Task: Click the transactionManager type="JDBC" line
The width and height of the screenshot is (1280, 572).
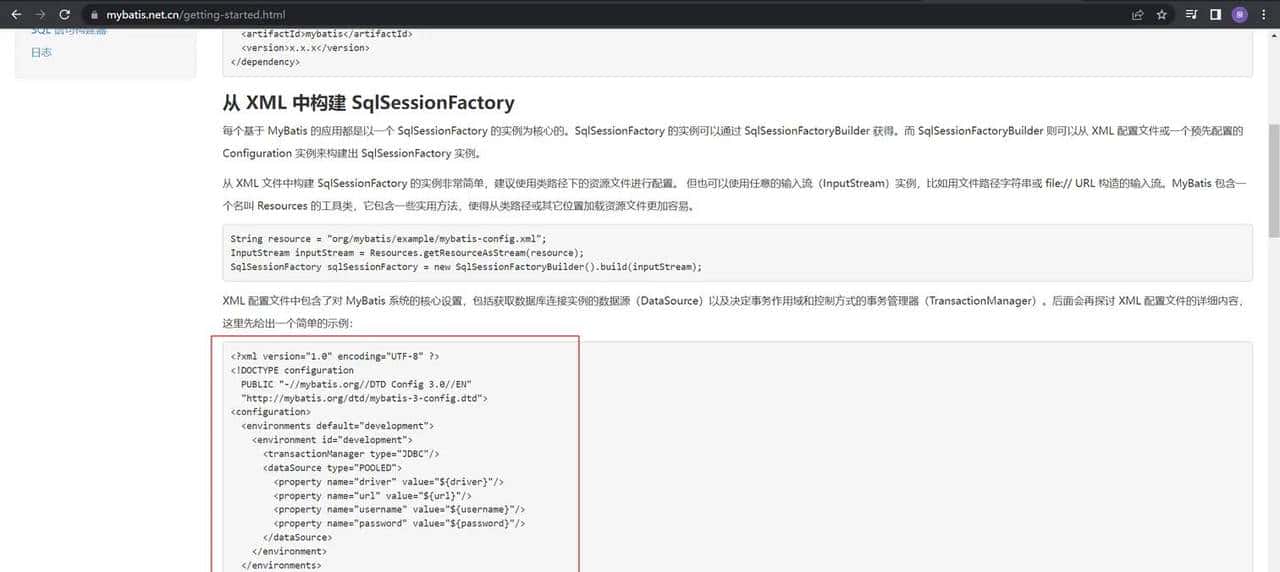Action: [x=351, y=454]
